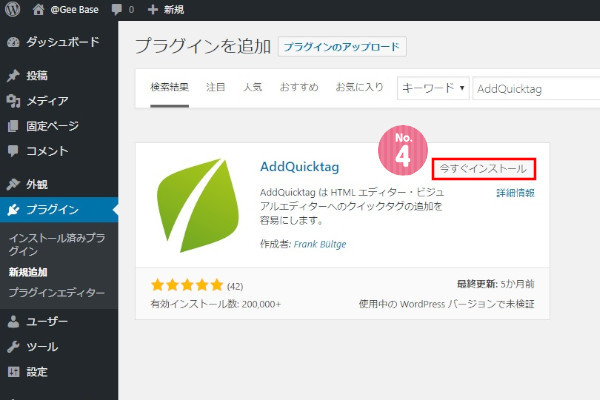Switch to the 検索結果 tab
This screenshot has height=400, width=600.
(x=170, y=87)
